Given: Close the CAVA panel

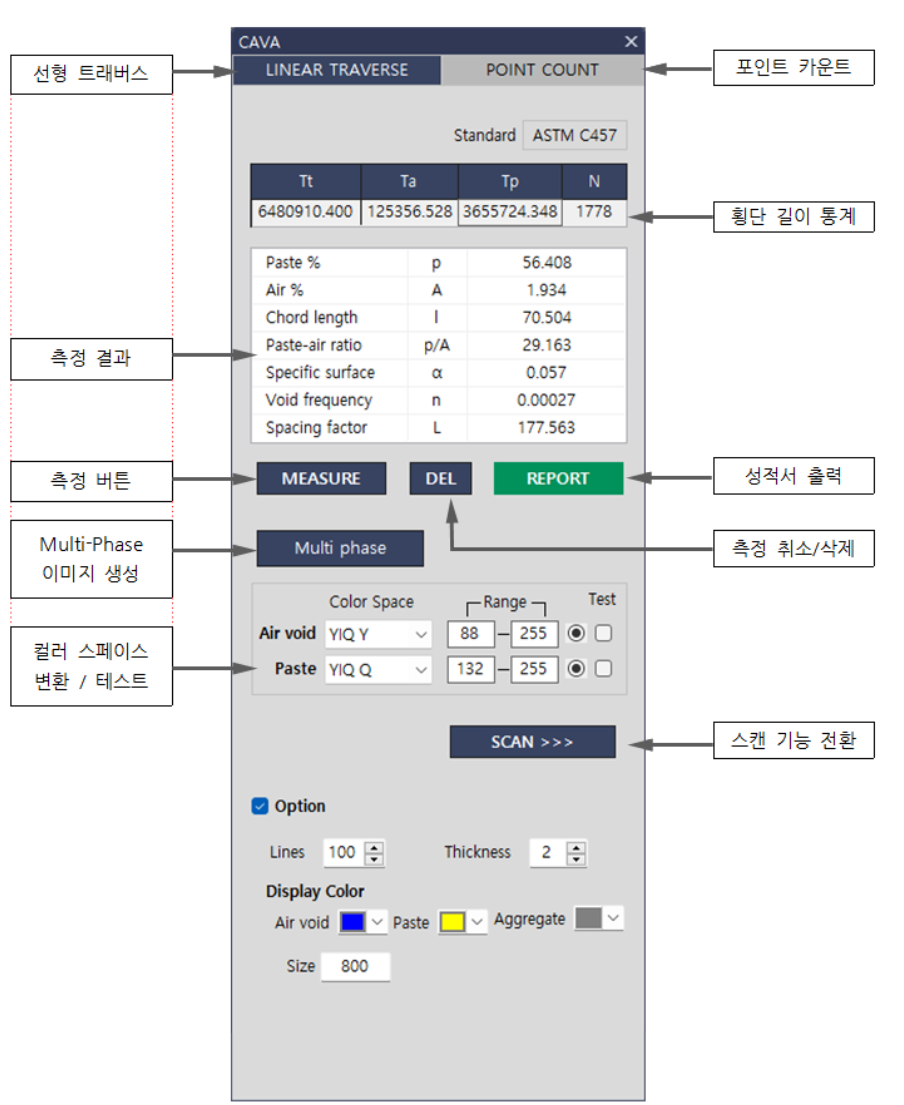Looking at the screenshot, I should coord(631,42).
